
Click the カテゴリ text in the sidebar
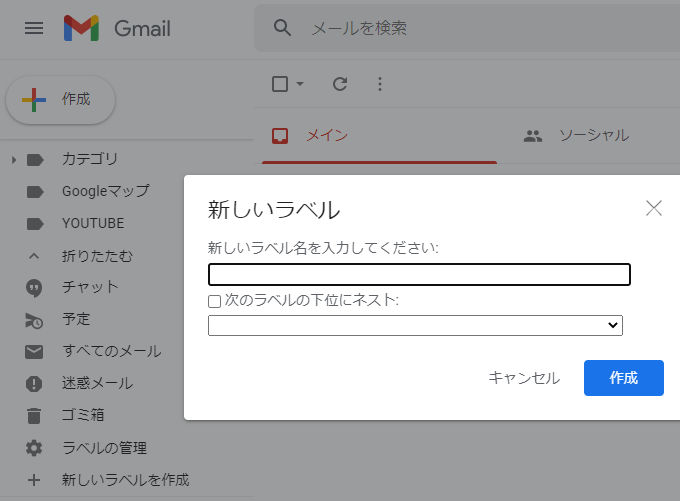click(x=90, y=159)
